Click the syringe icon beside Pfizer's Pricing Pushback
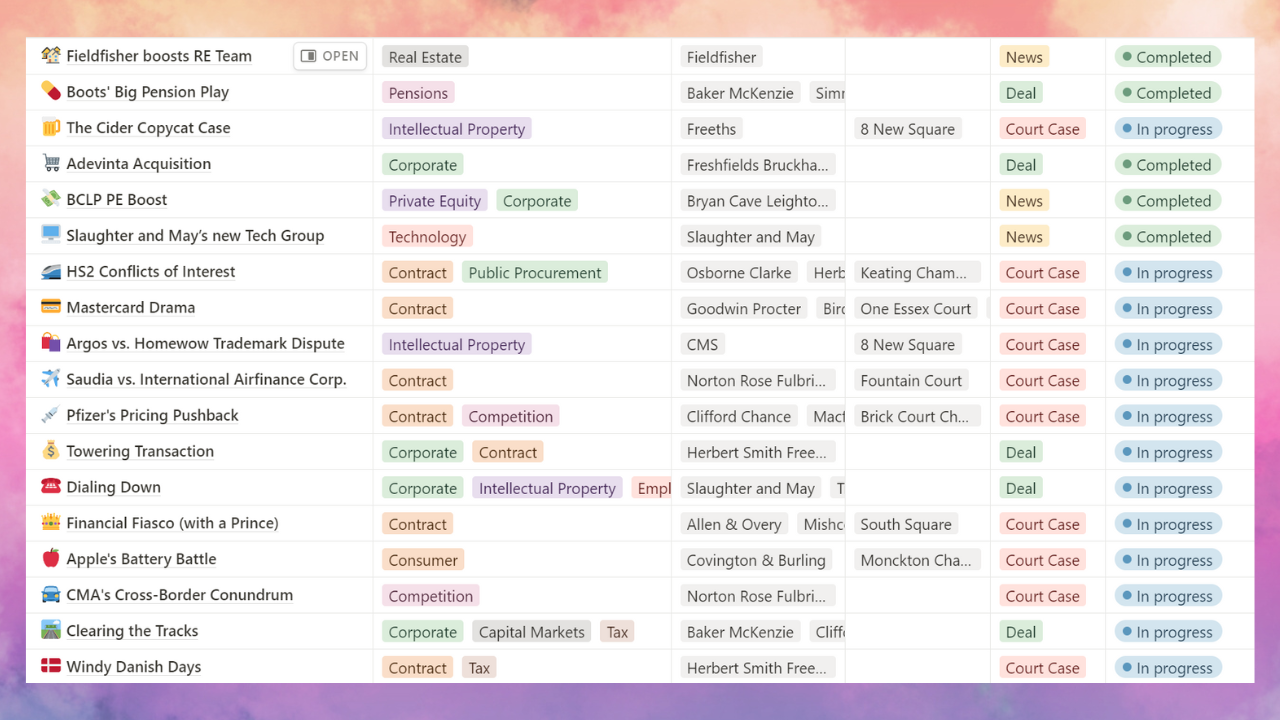1280x720 pixels. 51,416
